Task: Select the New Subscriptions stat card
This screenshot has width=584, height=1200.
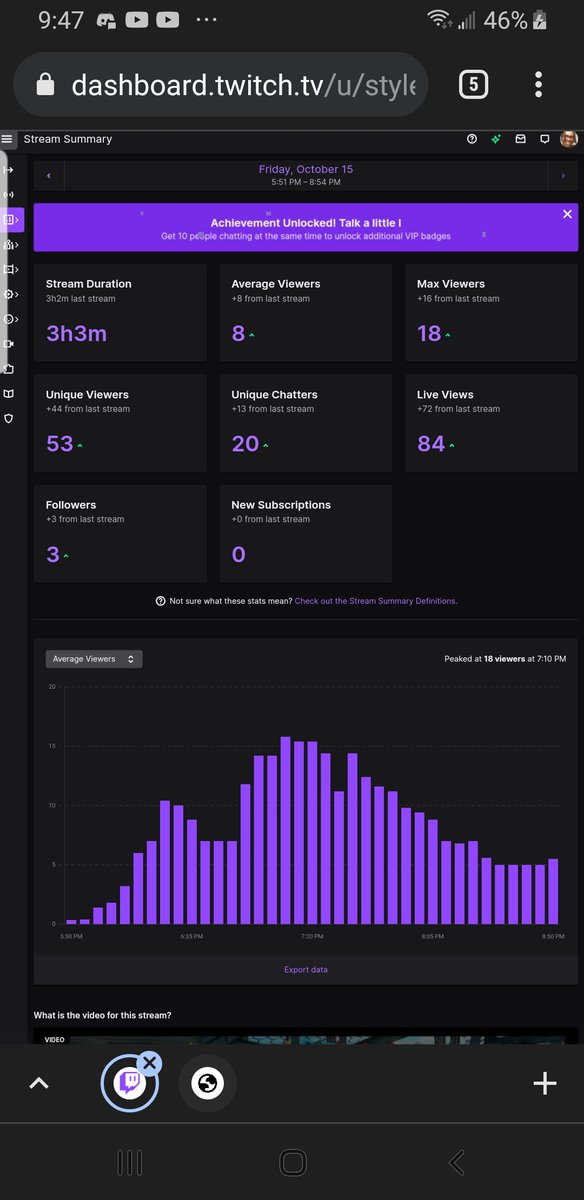Action: pyautogui.click(x=306, y=533)
